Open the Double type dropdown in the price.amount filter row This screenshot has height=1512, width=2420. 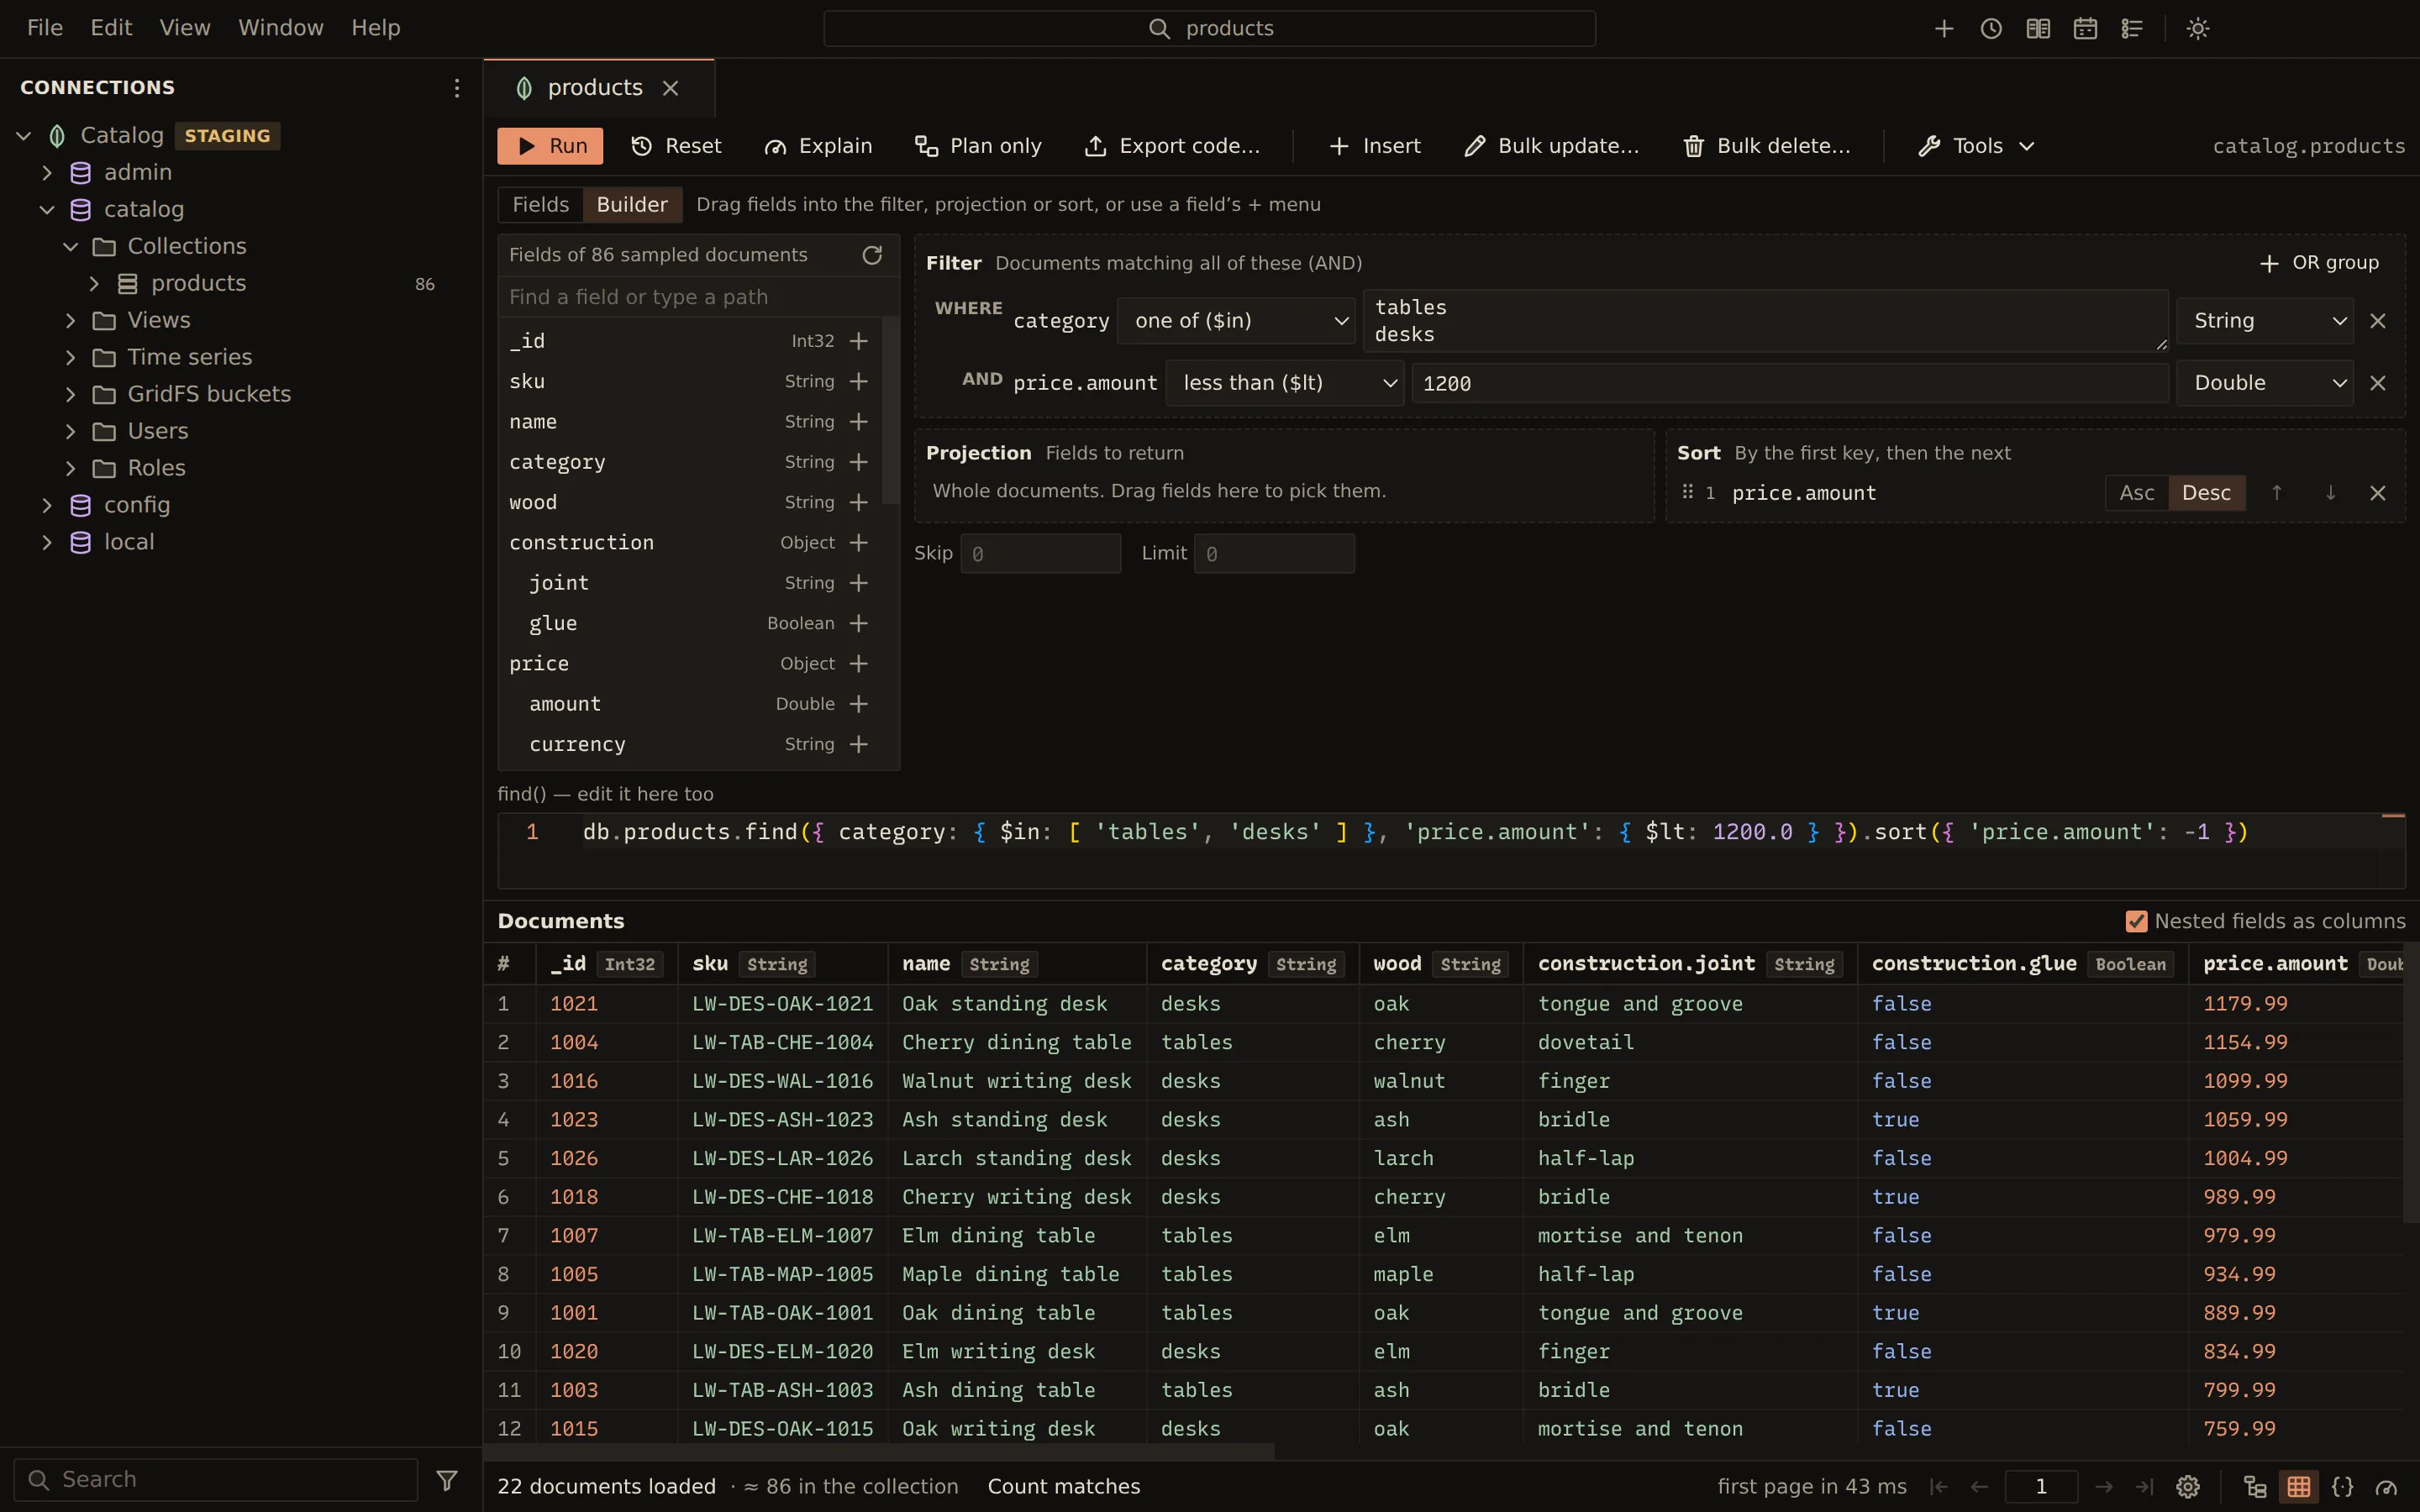tap(2265, 383)
